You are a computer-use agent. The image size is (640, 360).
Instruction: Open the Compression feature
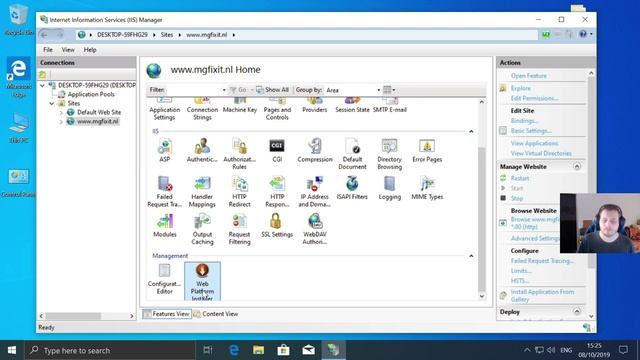[x=315, y=150]
